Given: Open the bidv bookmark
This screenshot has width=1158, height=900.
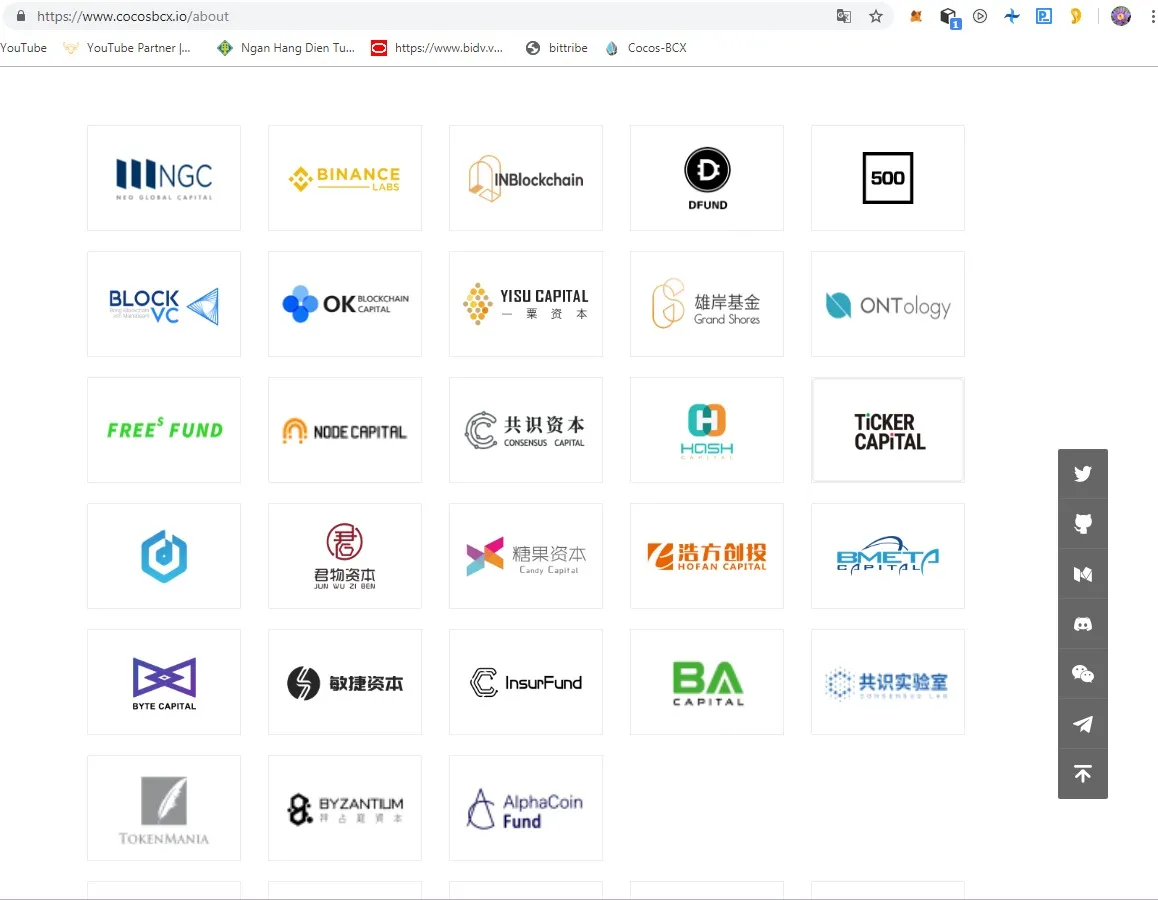Looking at the screenshot, I should [x=437, y=48].
